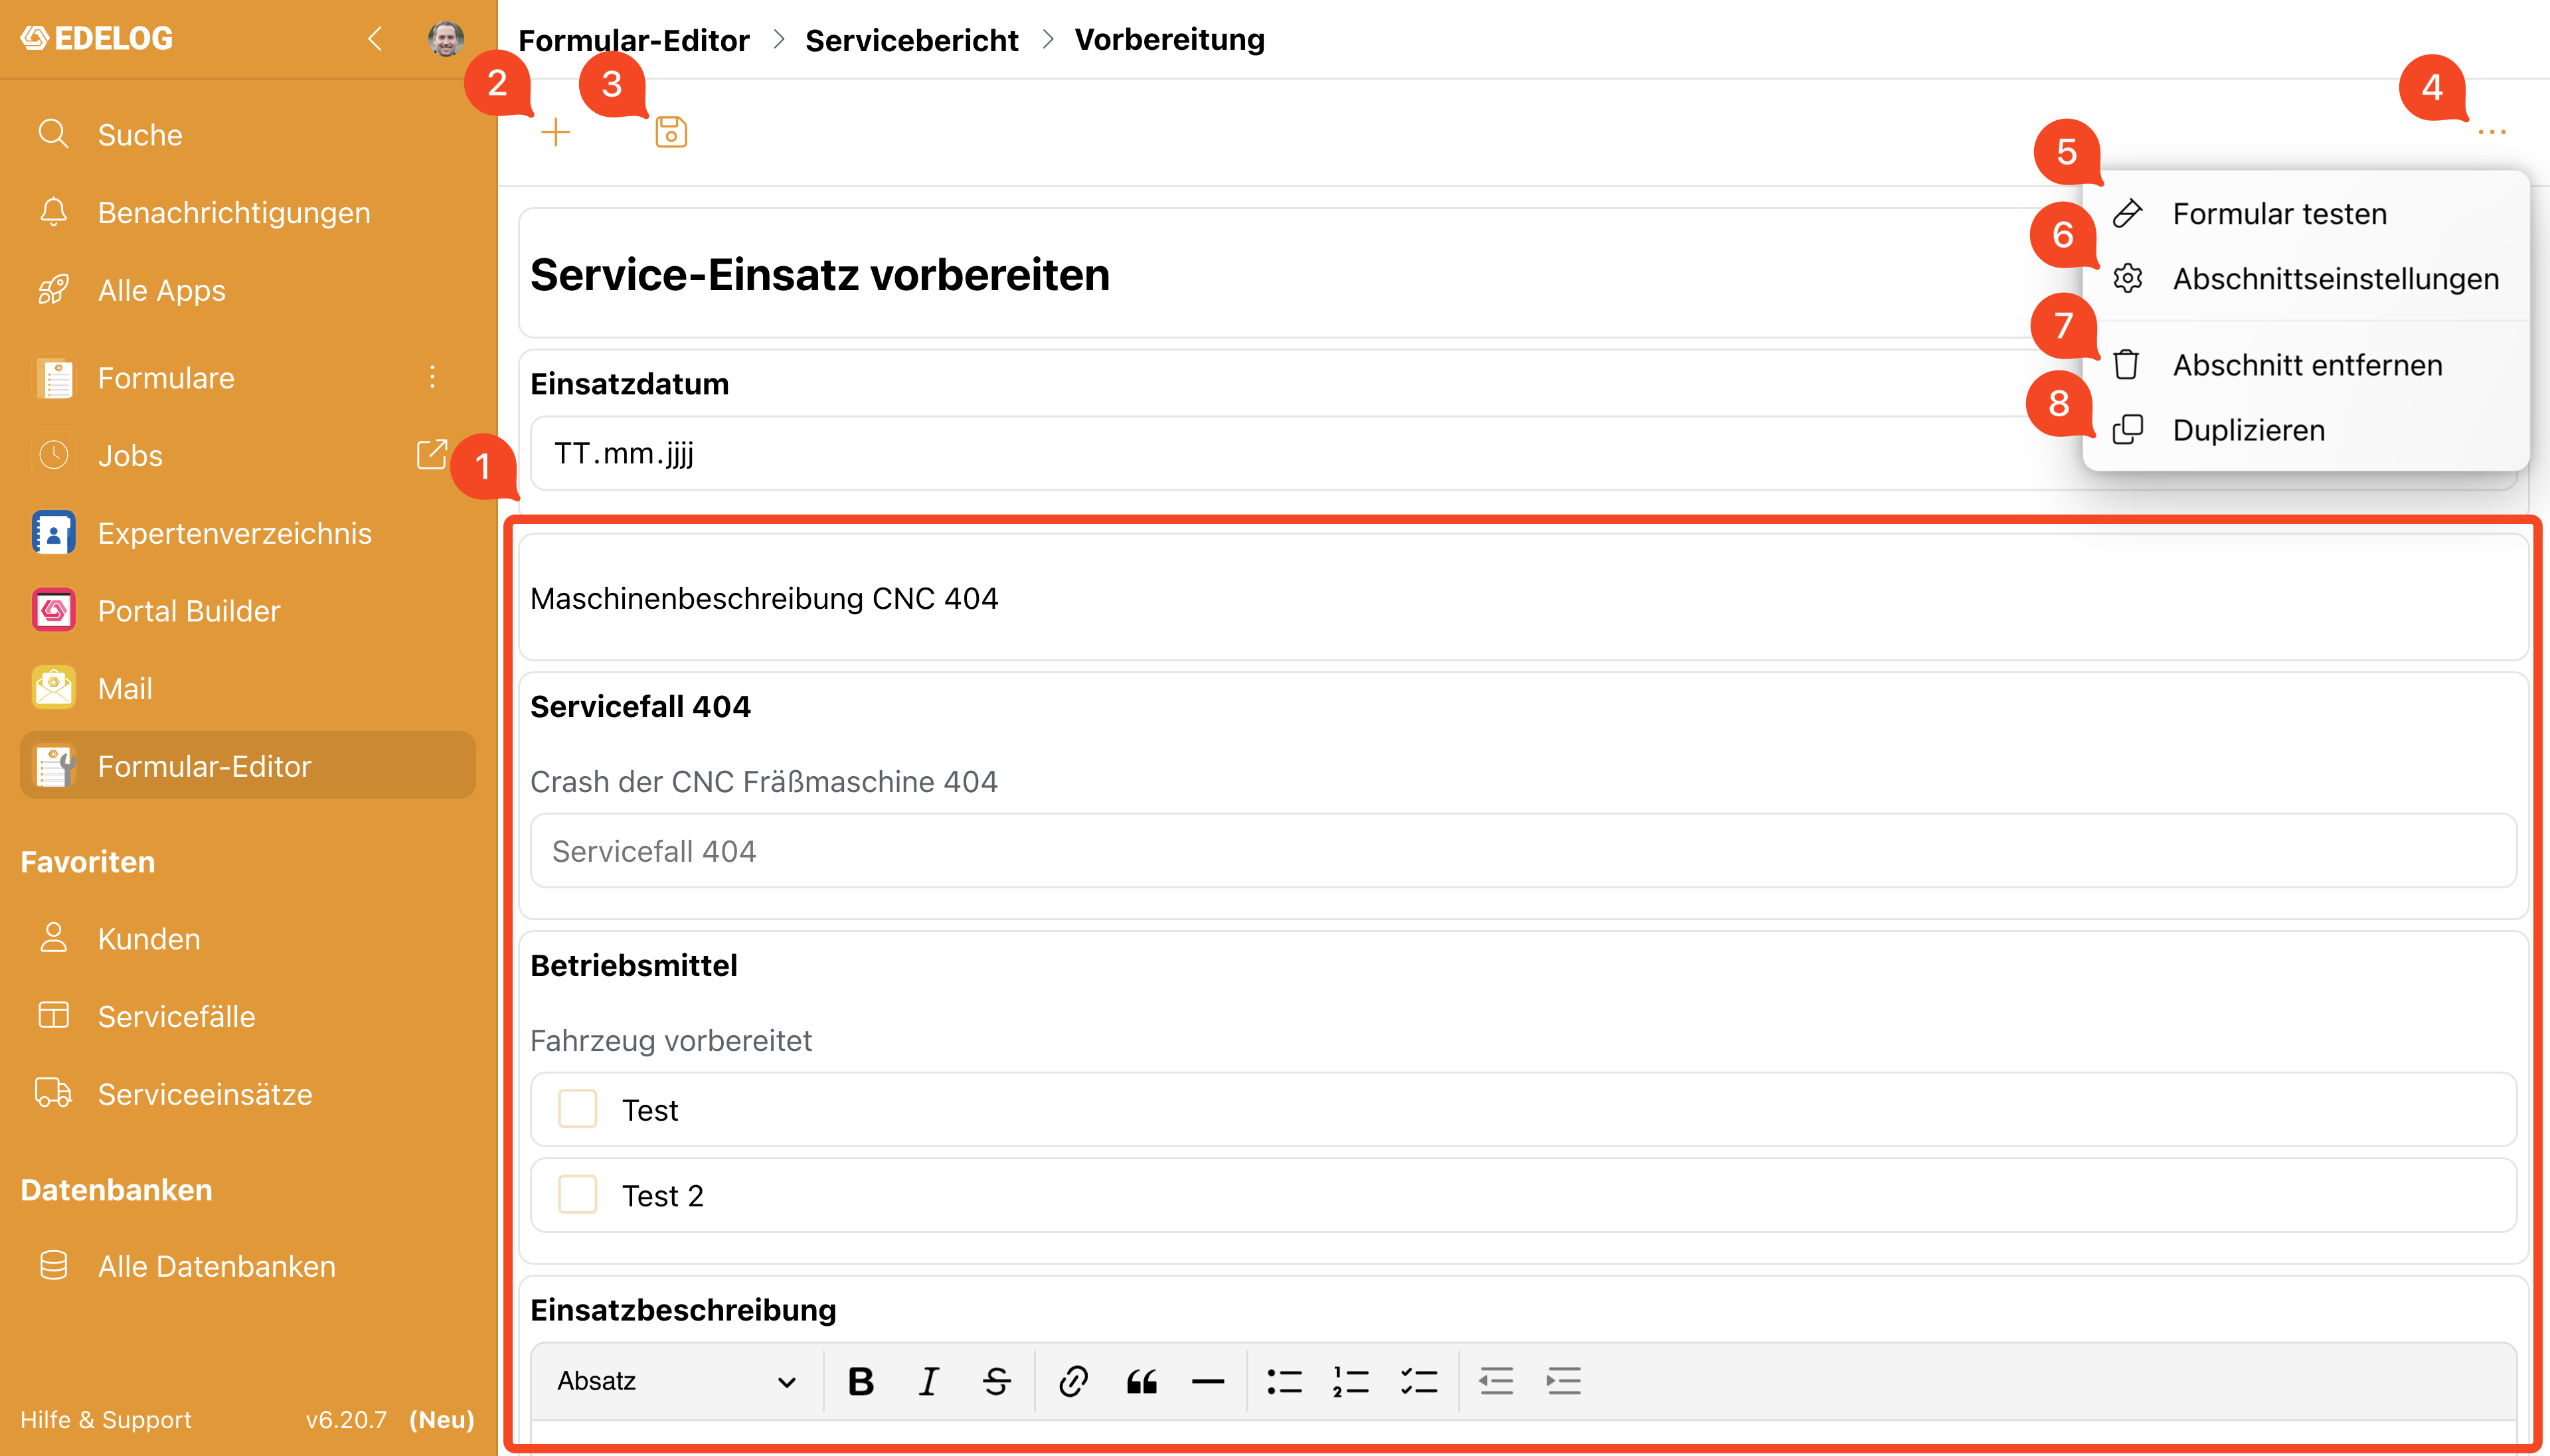Click the (Neu) version link
The image size is (2550, 1456).
[442, 1419]
